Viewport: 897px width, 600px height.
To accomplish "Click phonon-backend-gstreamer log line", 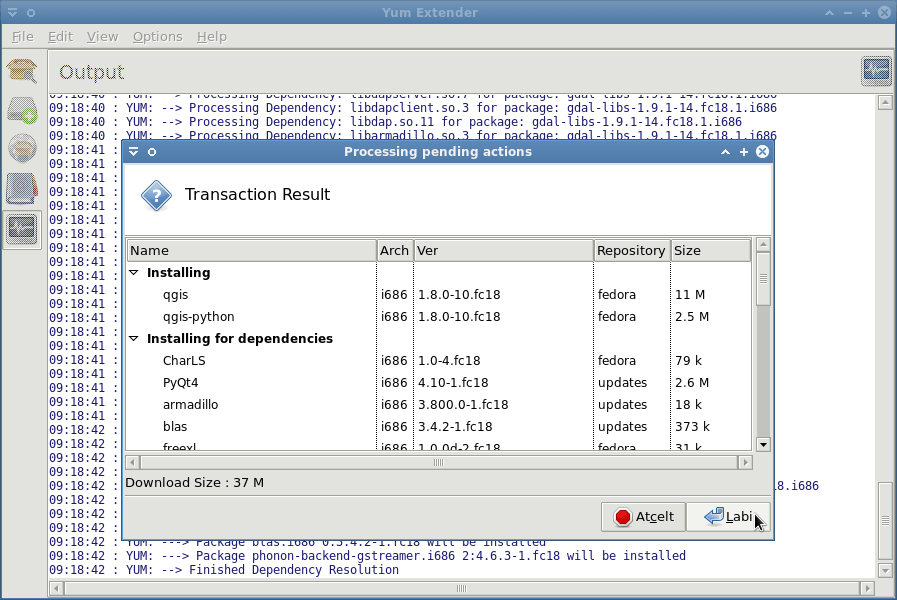I will coord(367,556).
